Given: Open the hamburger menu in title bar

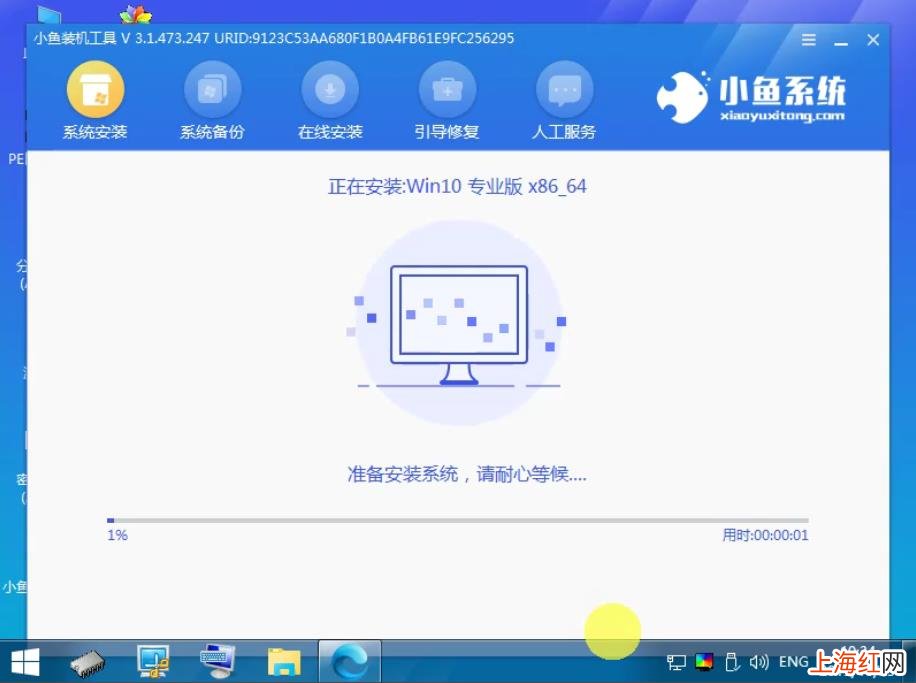Looking at the screenshot, I should pyautogui.click(x=809, y=40).
